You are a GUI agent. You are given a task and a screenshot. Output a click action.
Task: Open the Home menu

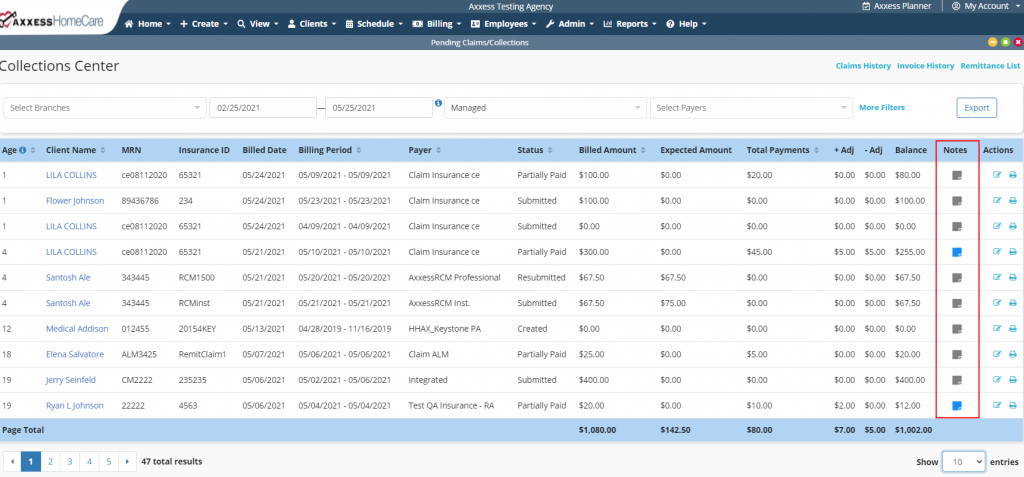pos(148,24)
